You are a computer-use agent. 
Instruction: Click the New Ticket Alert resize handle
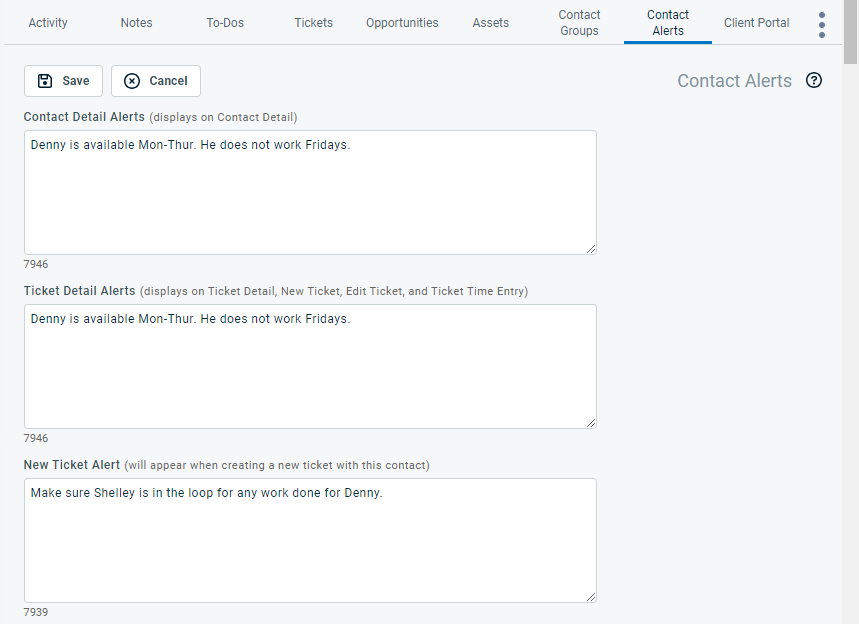pos(591,597)
